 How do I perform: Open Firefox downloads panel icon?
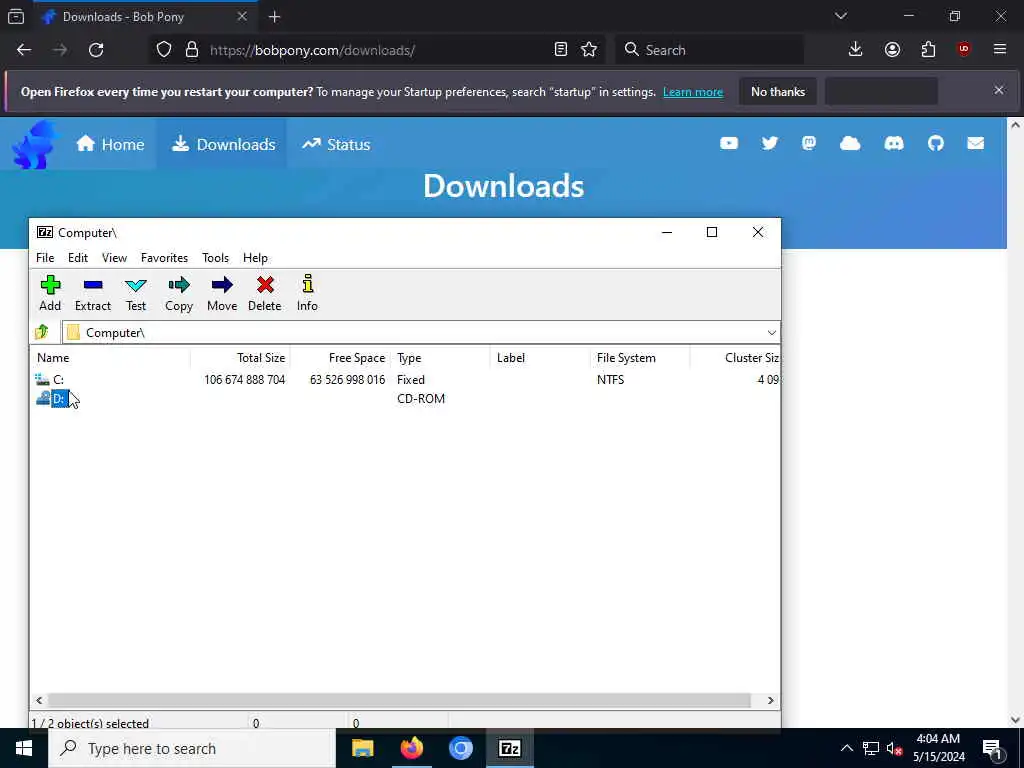coord(856,50)
